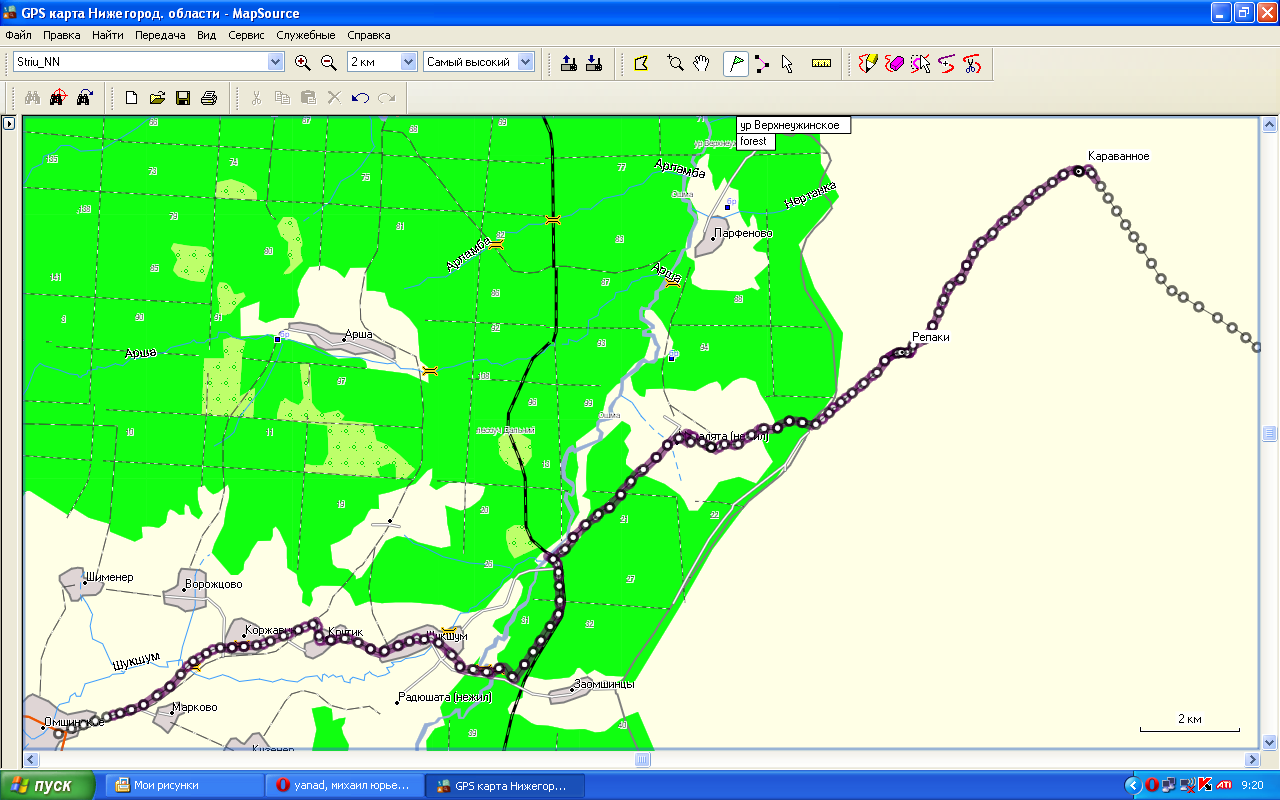Click the Zoom Out magnifier icon
The image size is (1280, 800).
pyautogui.click(x=328, y=62)
